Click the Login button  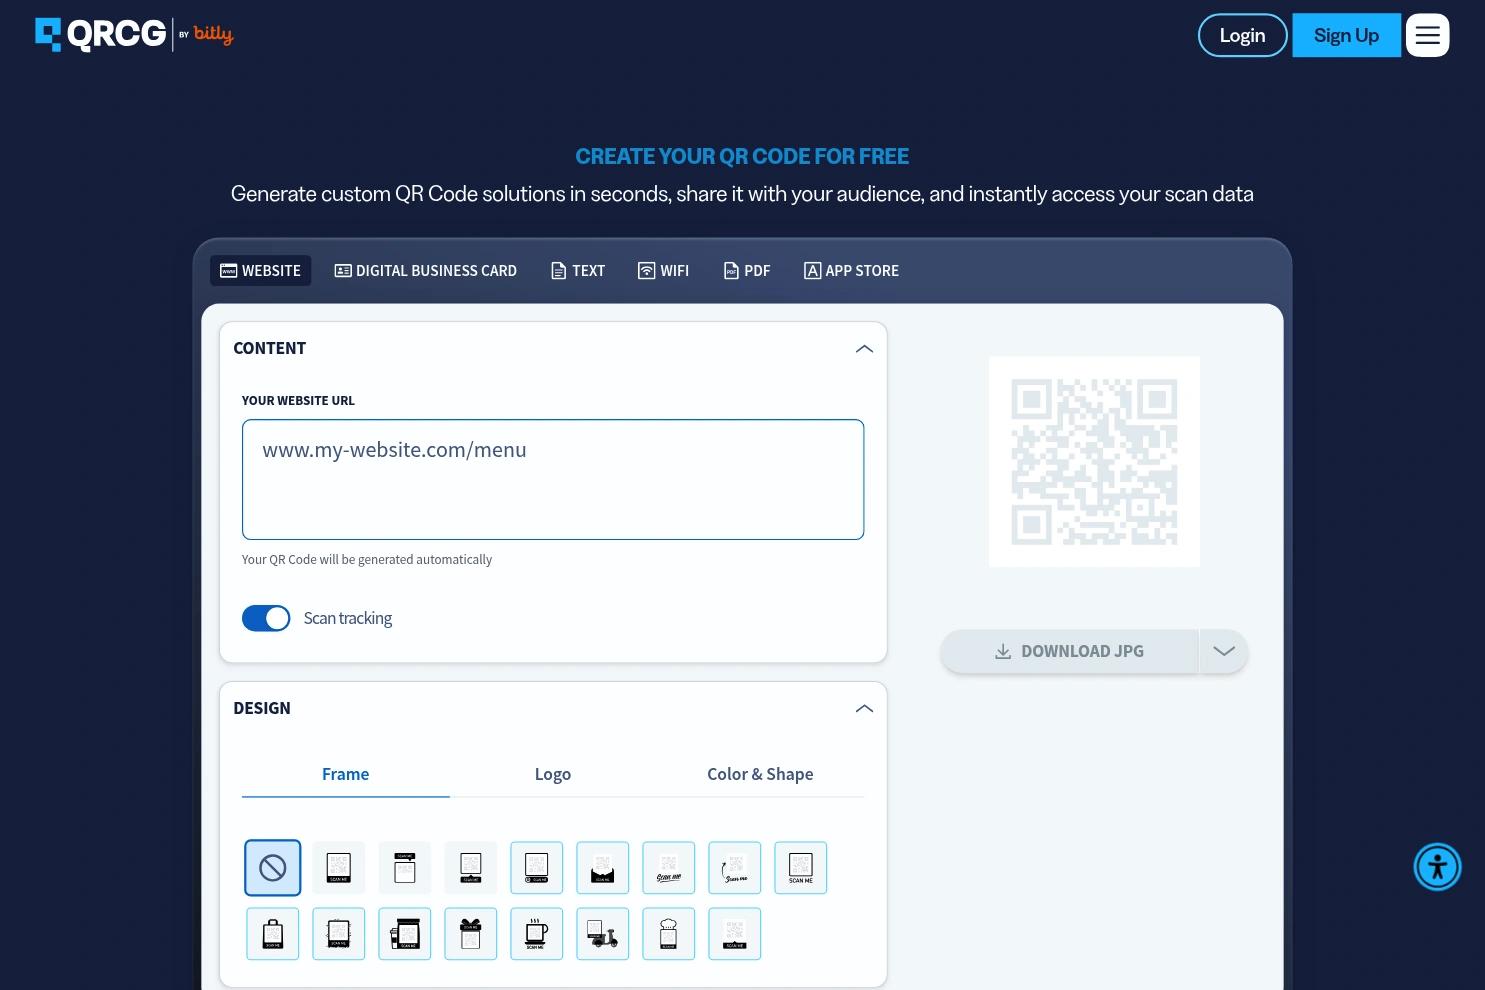pyautogui.click(x=1243, y=35)
